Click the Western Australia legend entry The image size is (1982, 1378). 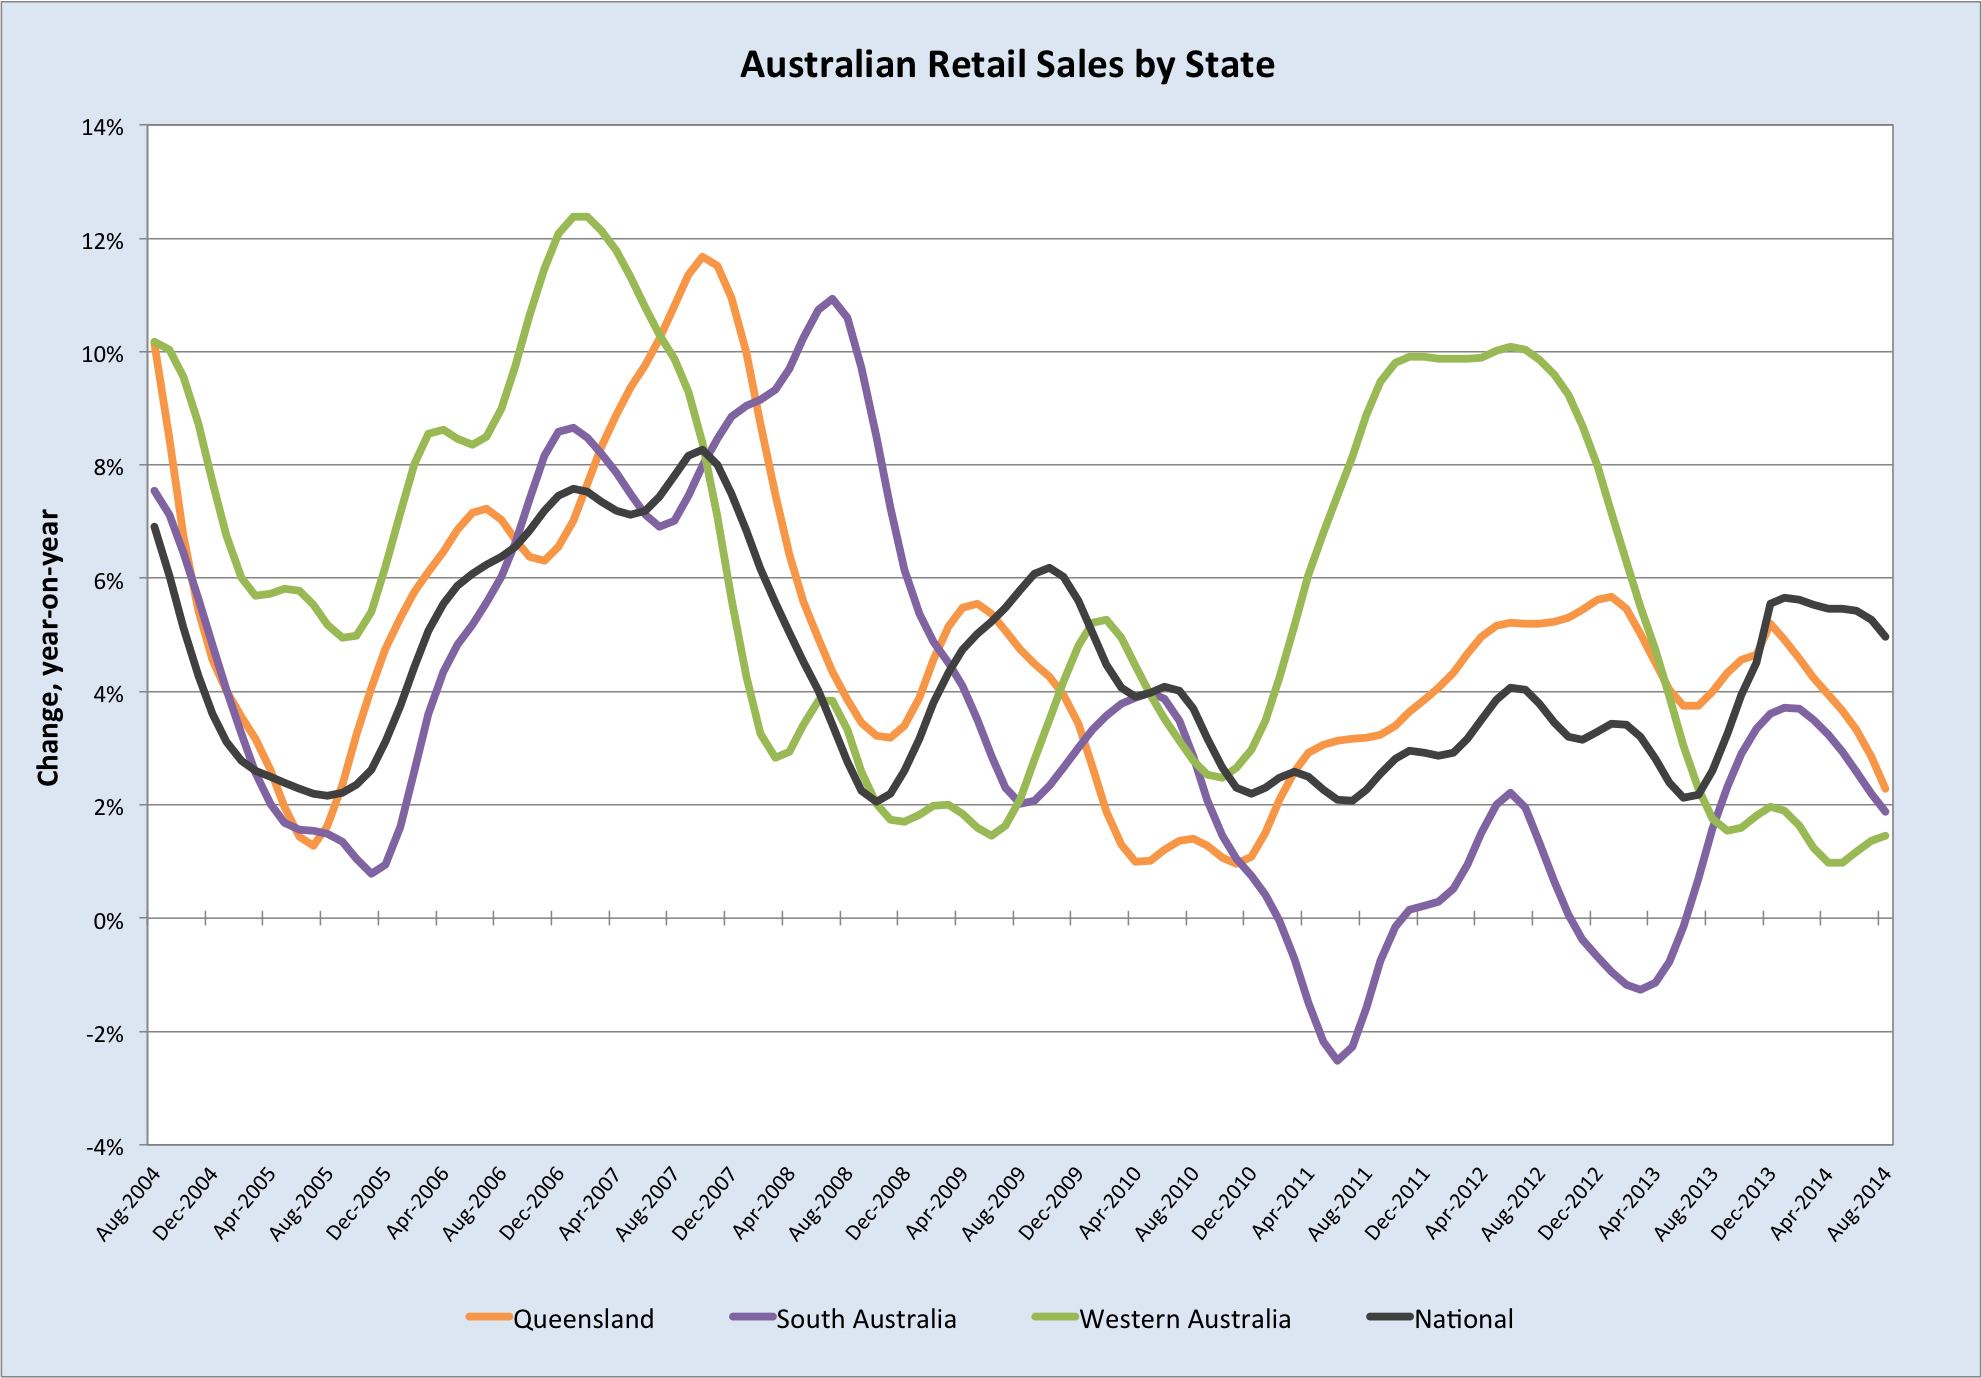(1185, 1319)
